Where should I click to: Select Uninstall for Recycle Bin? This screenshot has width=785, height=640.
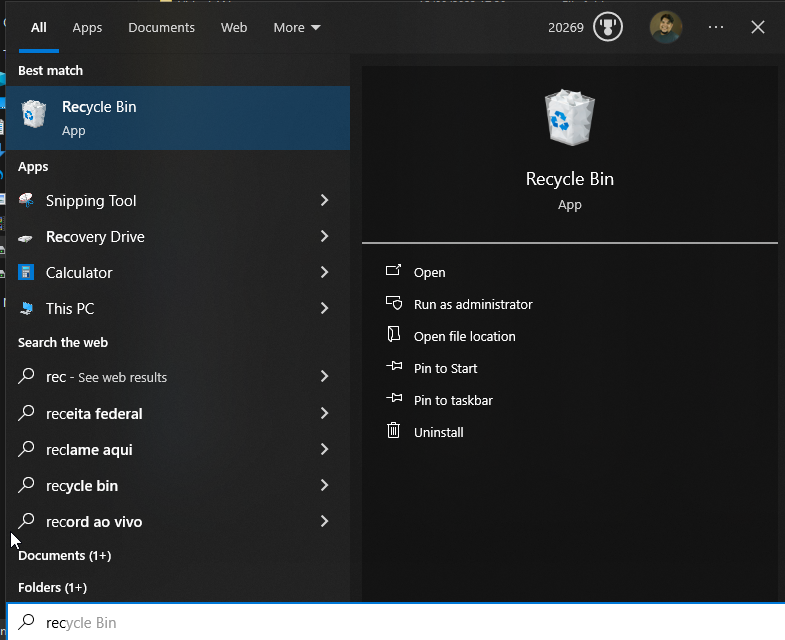(439, 432)
